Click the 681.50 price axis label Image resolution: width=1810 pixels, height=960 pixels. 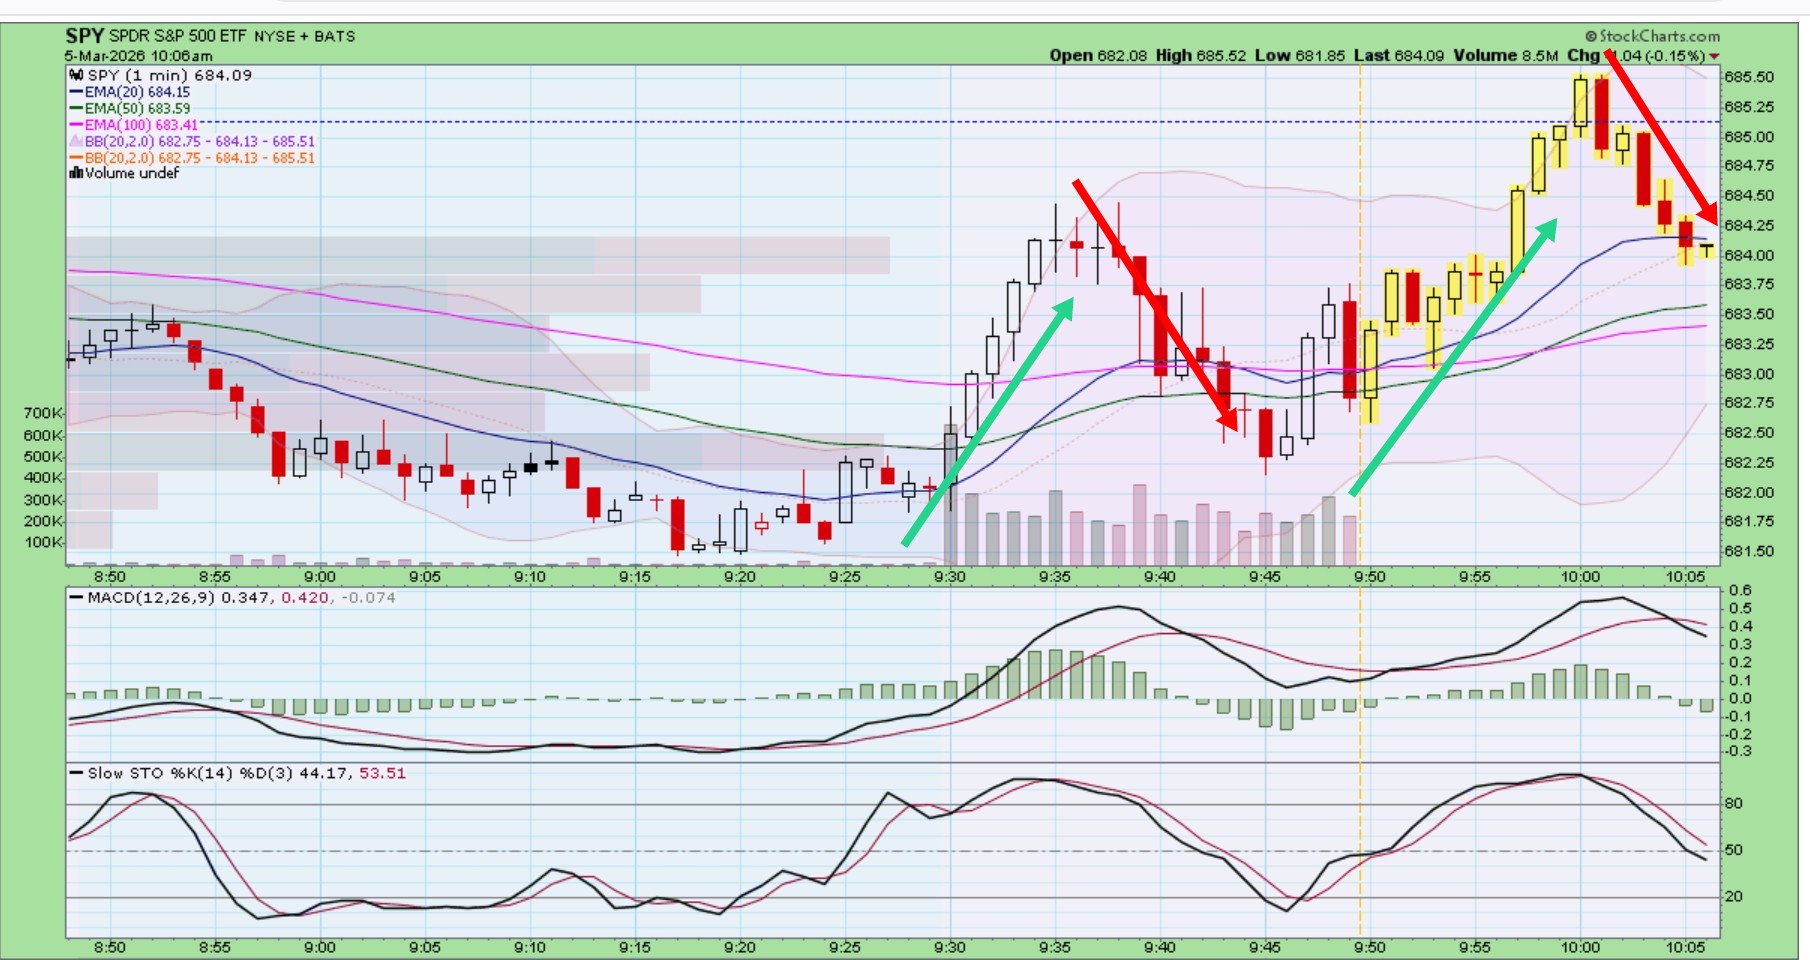point(1750,551)
